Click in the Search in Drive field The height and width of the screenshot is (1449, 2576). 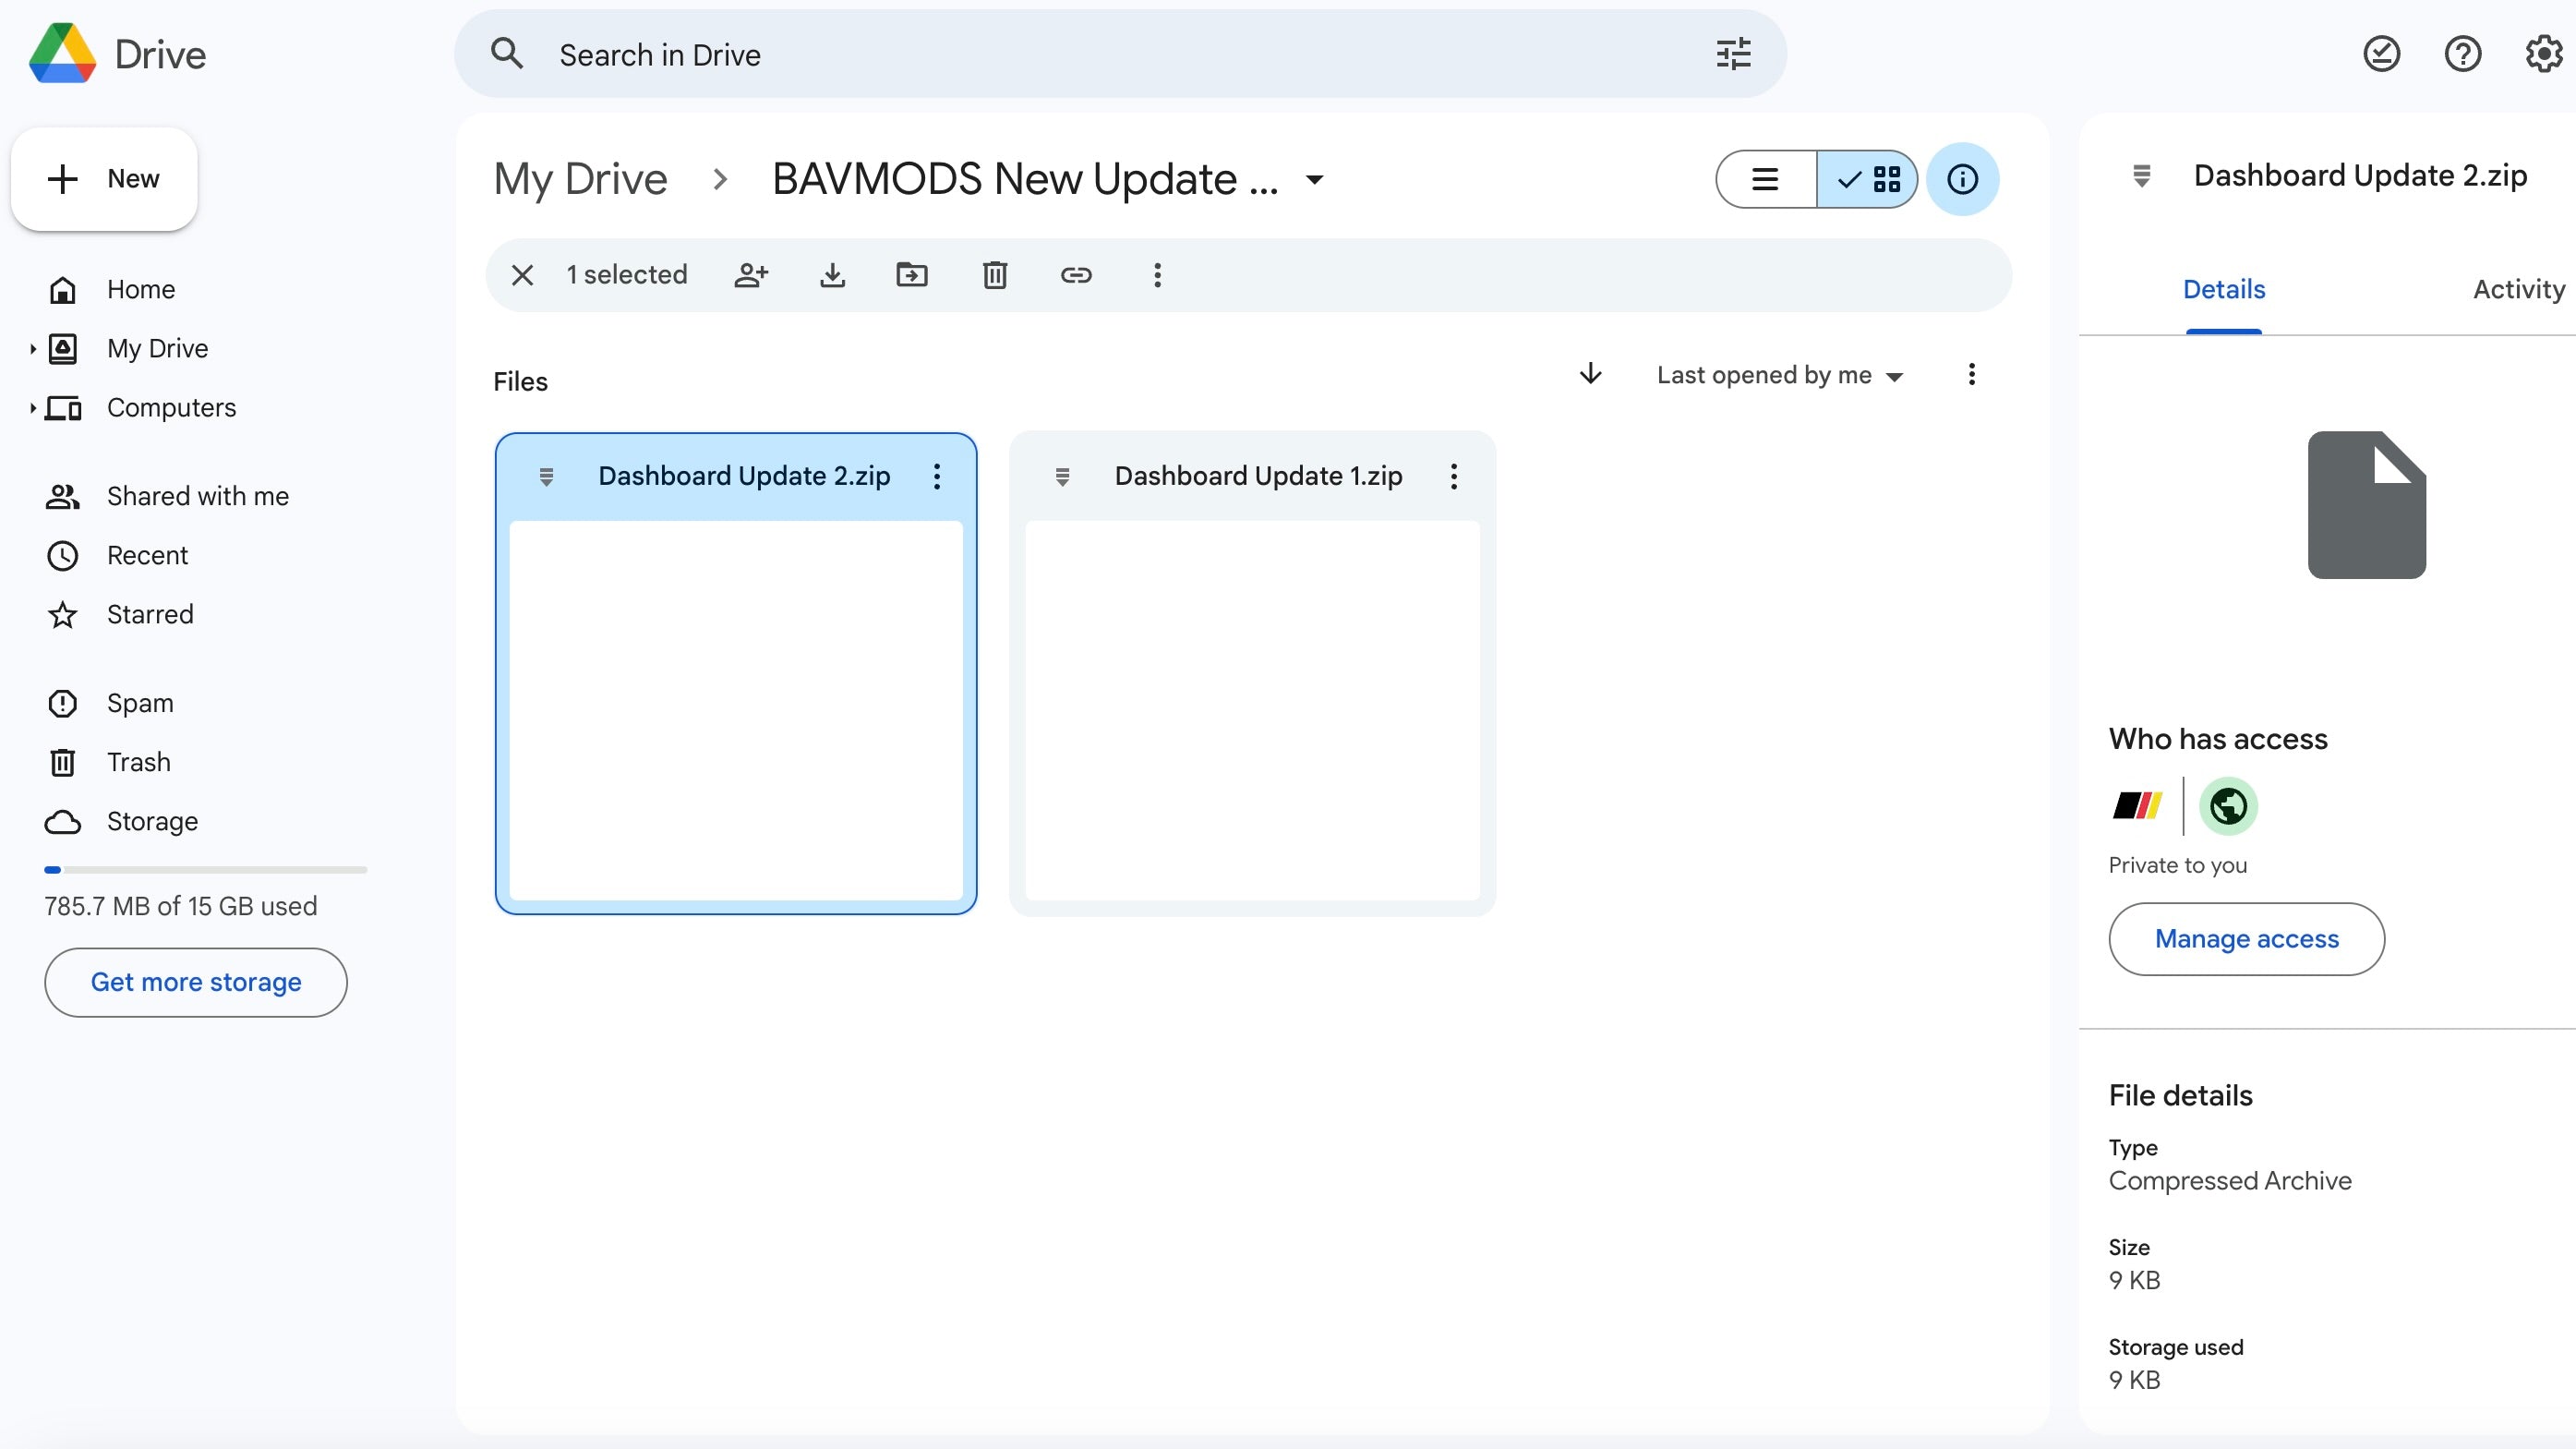pos(1100,54)
